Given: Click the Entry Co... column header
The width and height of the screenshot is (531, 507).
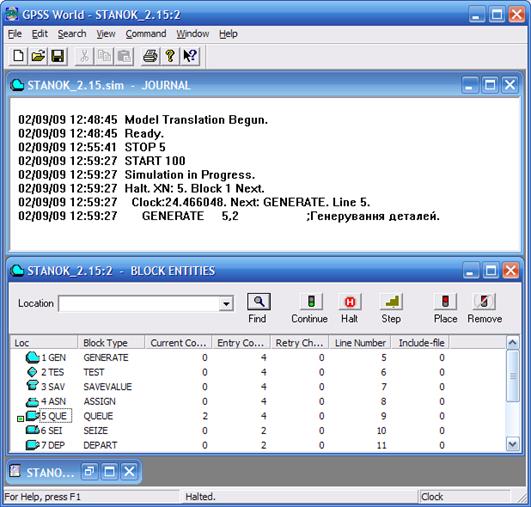Looking at the screenshot, I should 241,343.
